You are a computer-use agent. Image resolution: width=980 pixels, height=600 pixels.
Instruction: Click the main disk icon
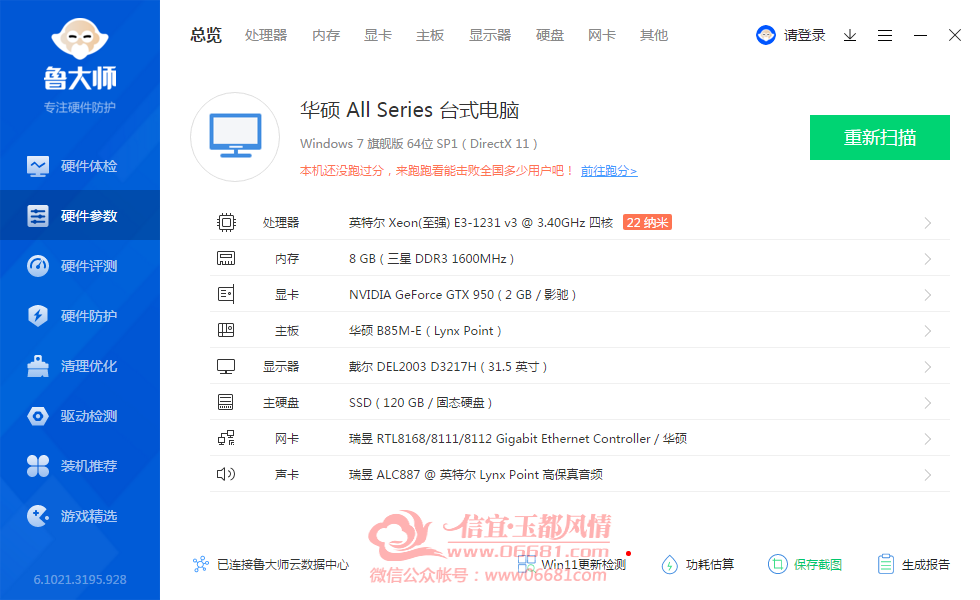click(x=226, y=402)
